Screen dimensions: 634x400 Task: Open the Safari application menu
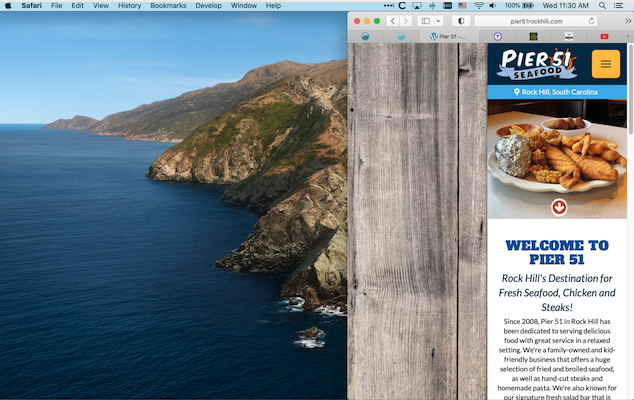(x=32, y=6)
